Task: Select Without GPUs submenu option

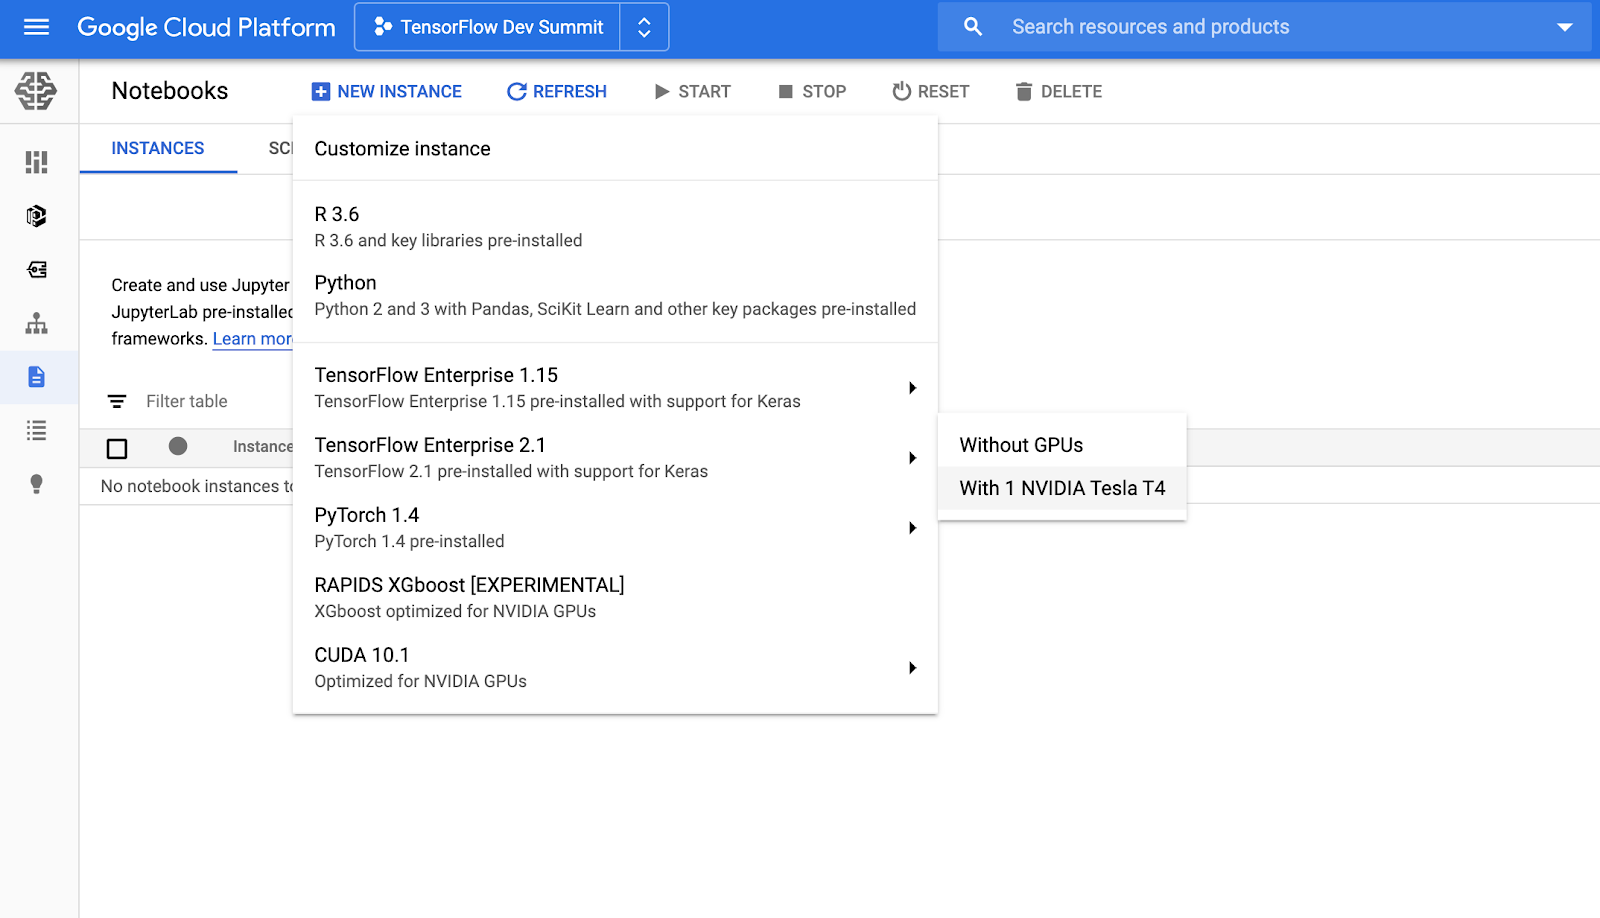Action: click(1062, 445)
